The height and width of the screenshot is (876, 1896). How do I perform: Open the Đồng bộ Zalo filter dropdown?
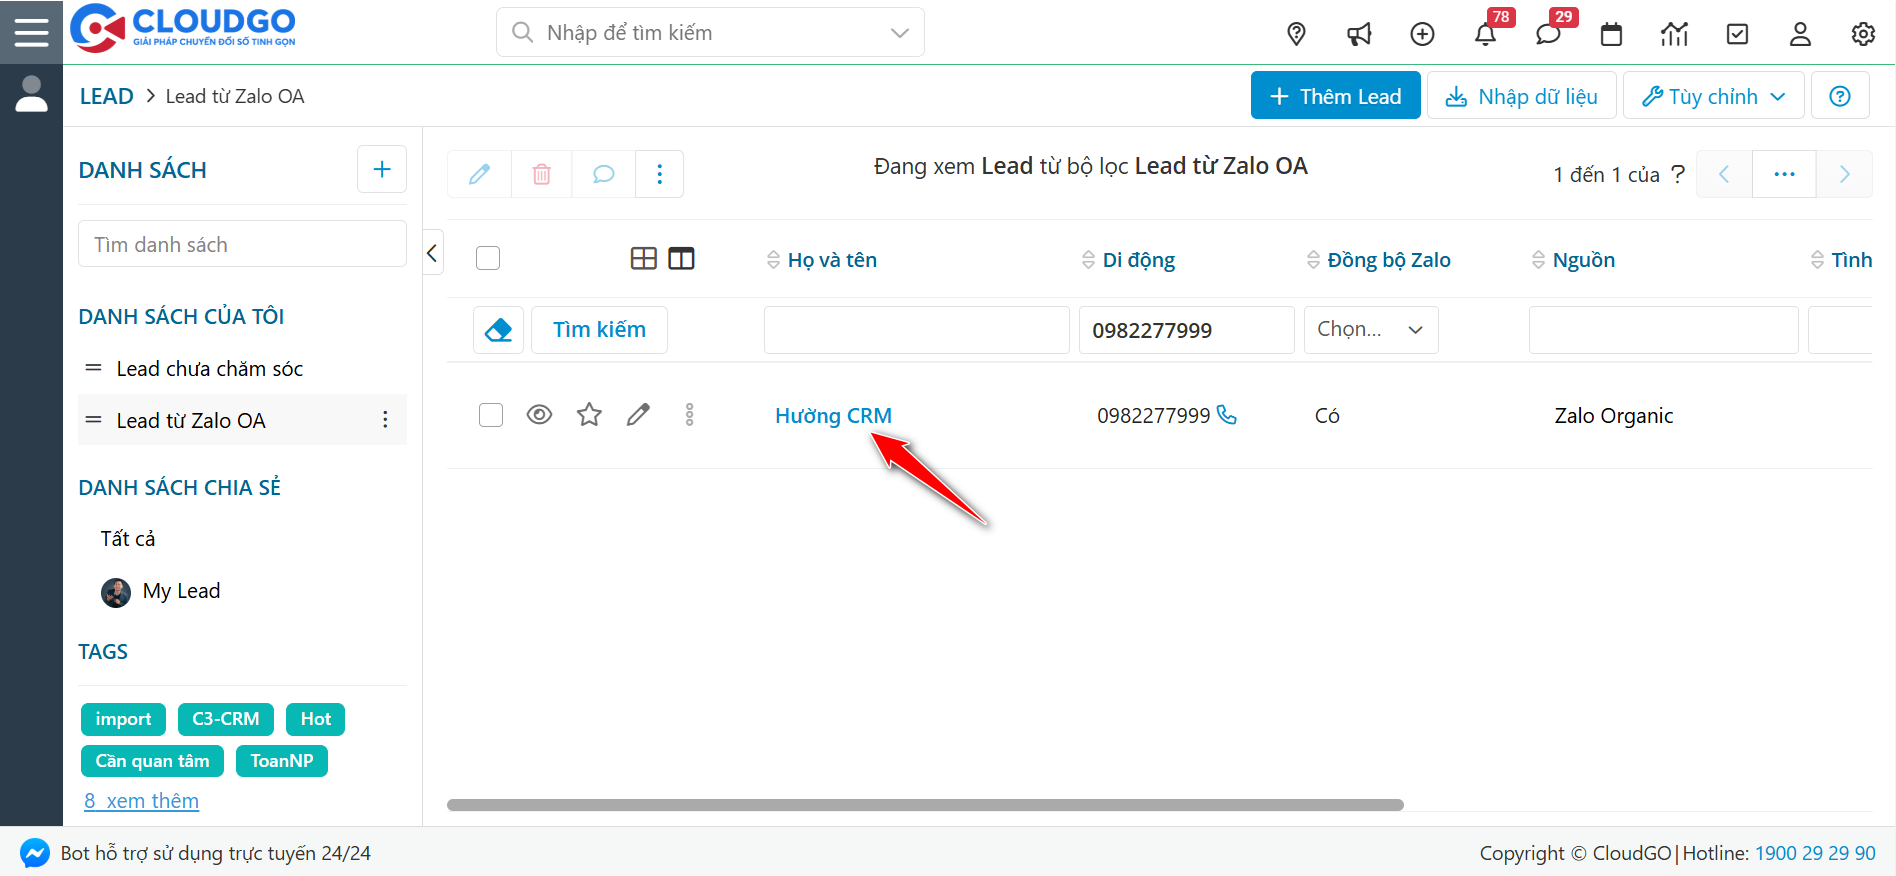coord(1370,330)
